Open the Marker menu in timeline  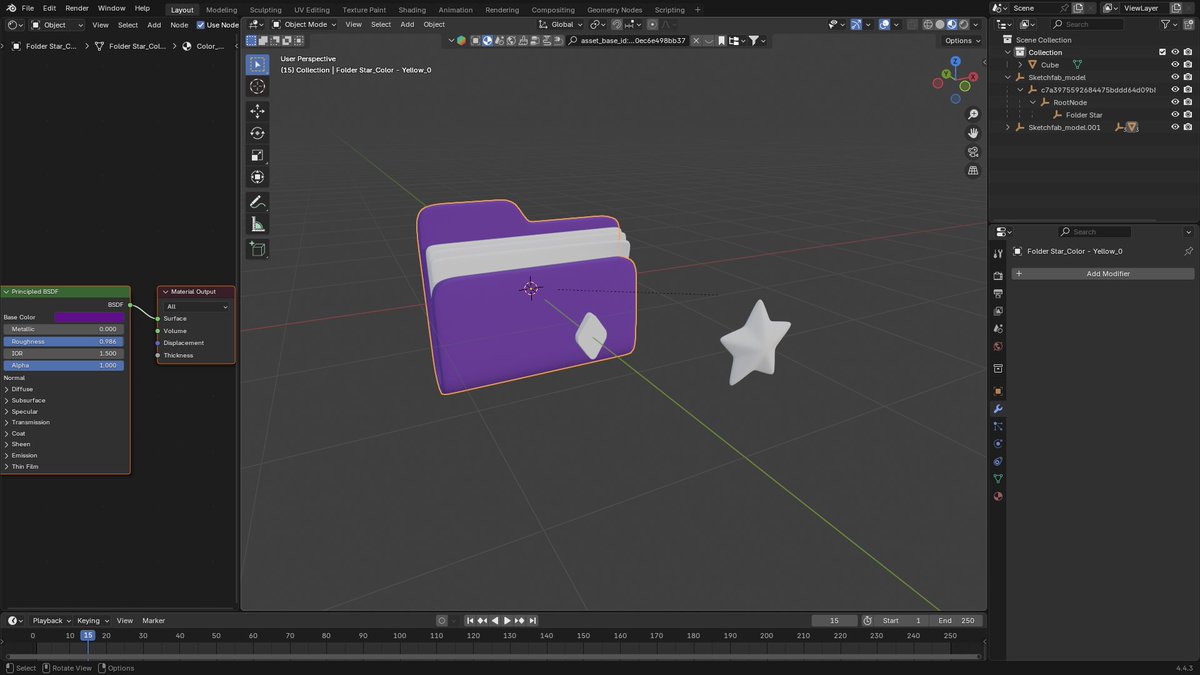tap(153, 621)
